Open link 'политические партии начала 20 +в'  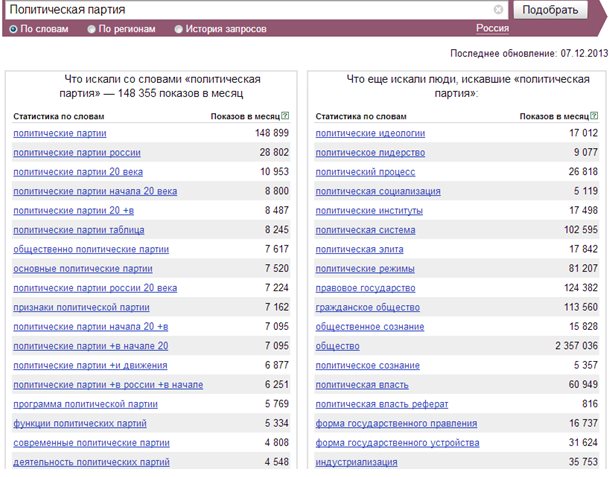[91, 327]
